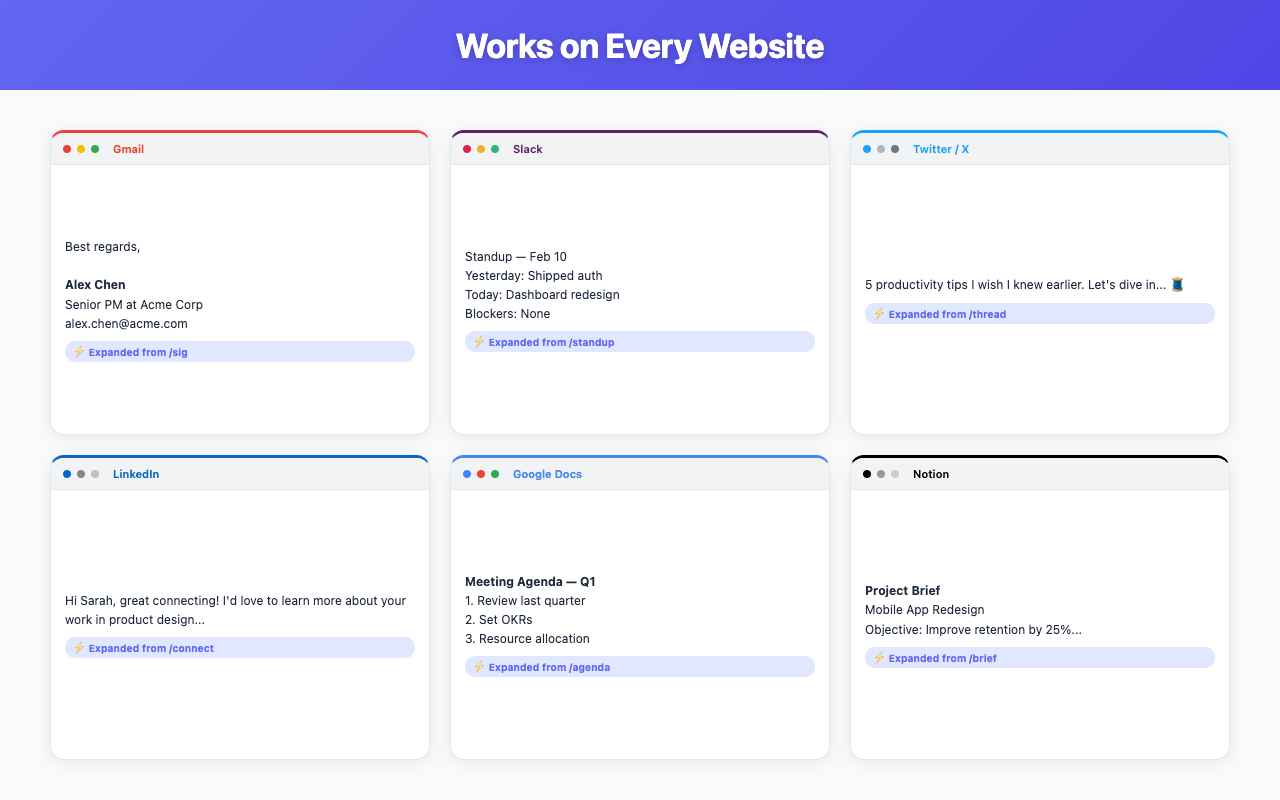The height and width of the screenshot is (800, 1280).
Task: Select the Twitter / X window title
Action: (x=941, y=149)
